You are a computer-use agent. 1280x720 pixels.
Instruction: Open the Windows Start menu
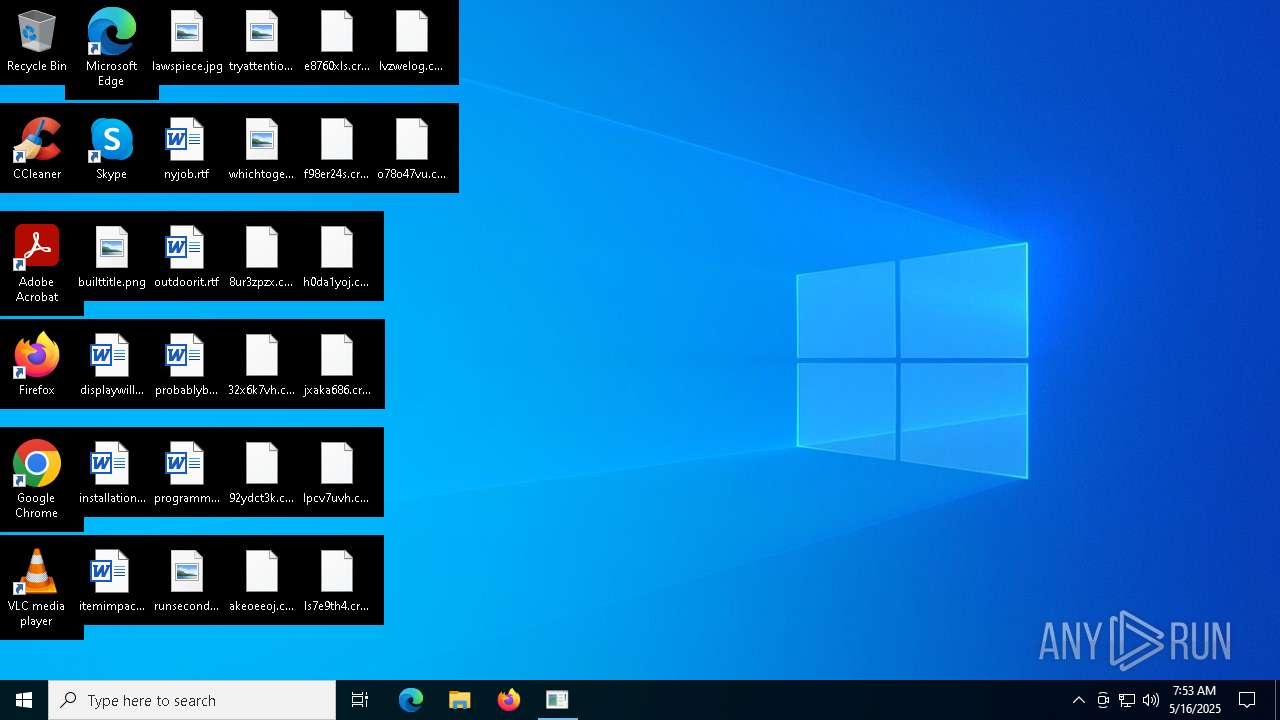click(24, 700)
